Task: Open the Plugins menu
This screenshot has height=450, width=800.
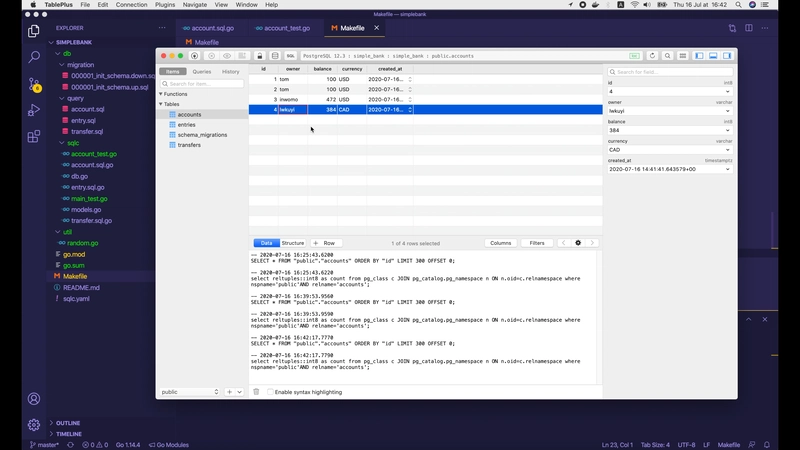Action: pos(165,5)
